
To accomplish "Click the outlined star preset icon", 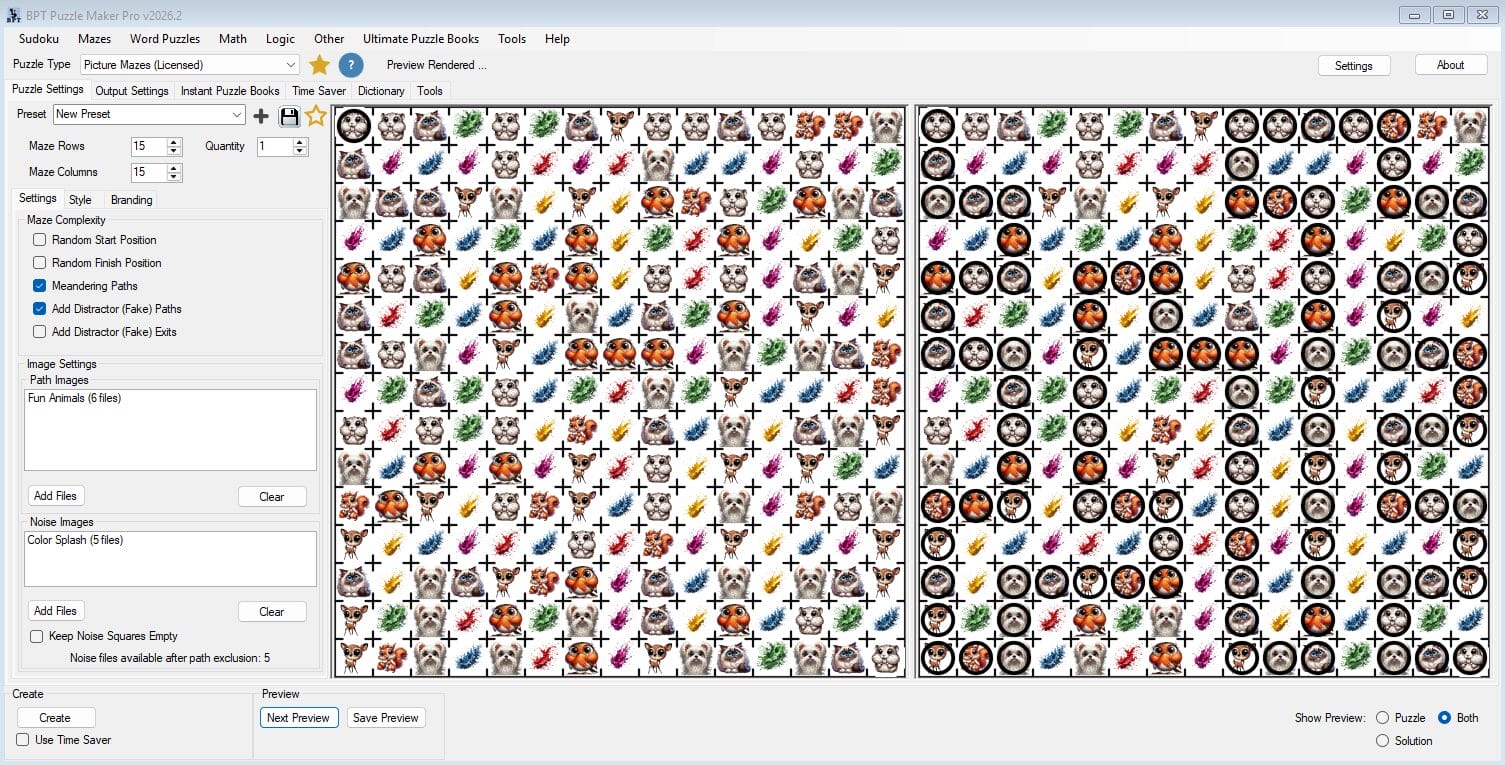I will (x=316, y=115).
